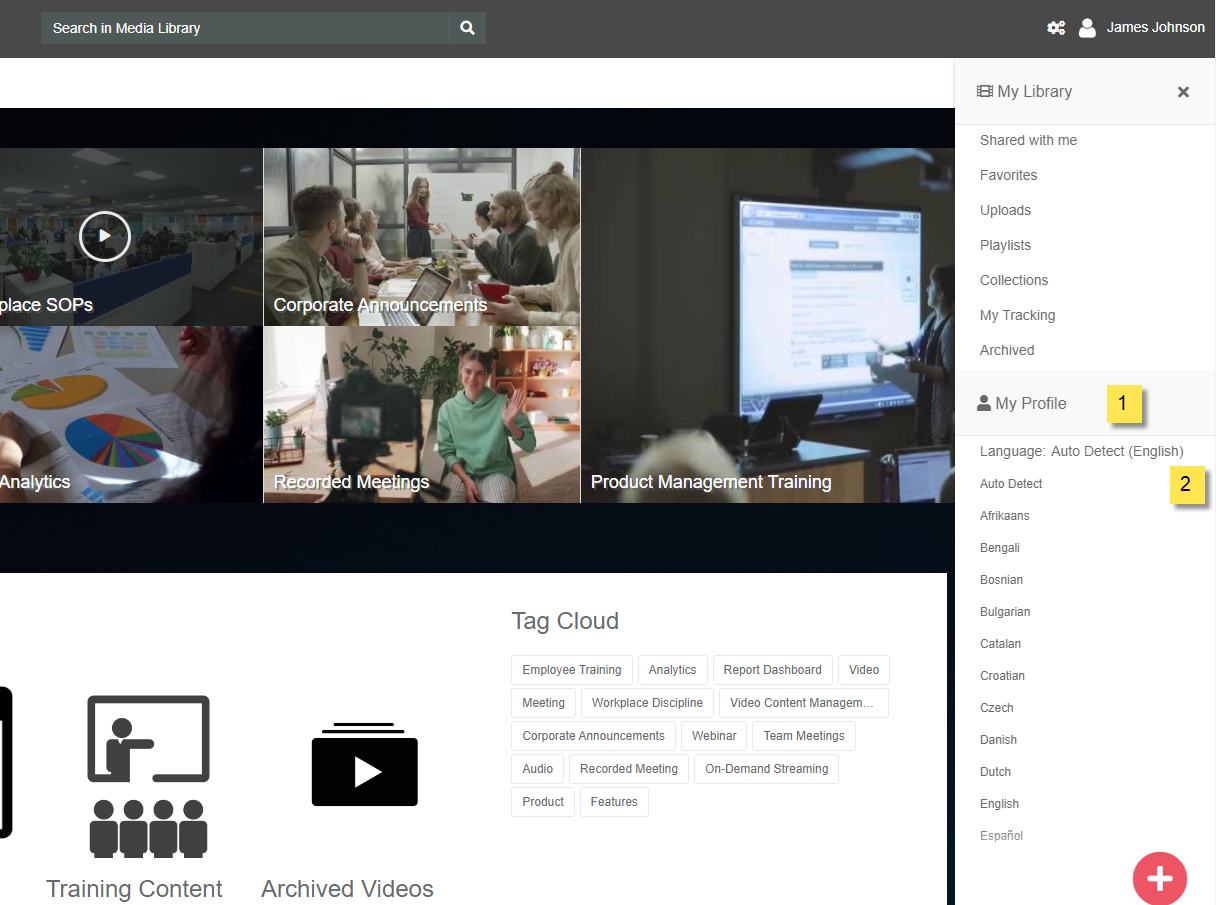Image resolution: width=1216 pixels, height=905 pixels.
Task: Click the user profile avatar icon
Action: 1087,28
